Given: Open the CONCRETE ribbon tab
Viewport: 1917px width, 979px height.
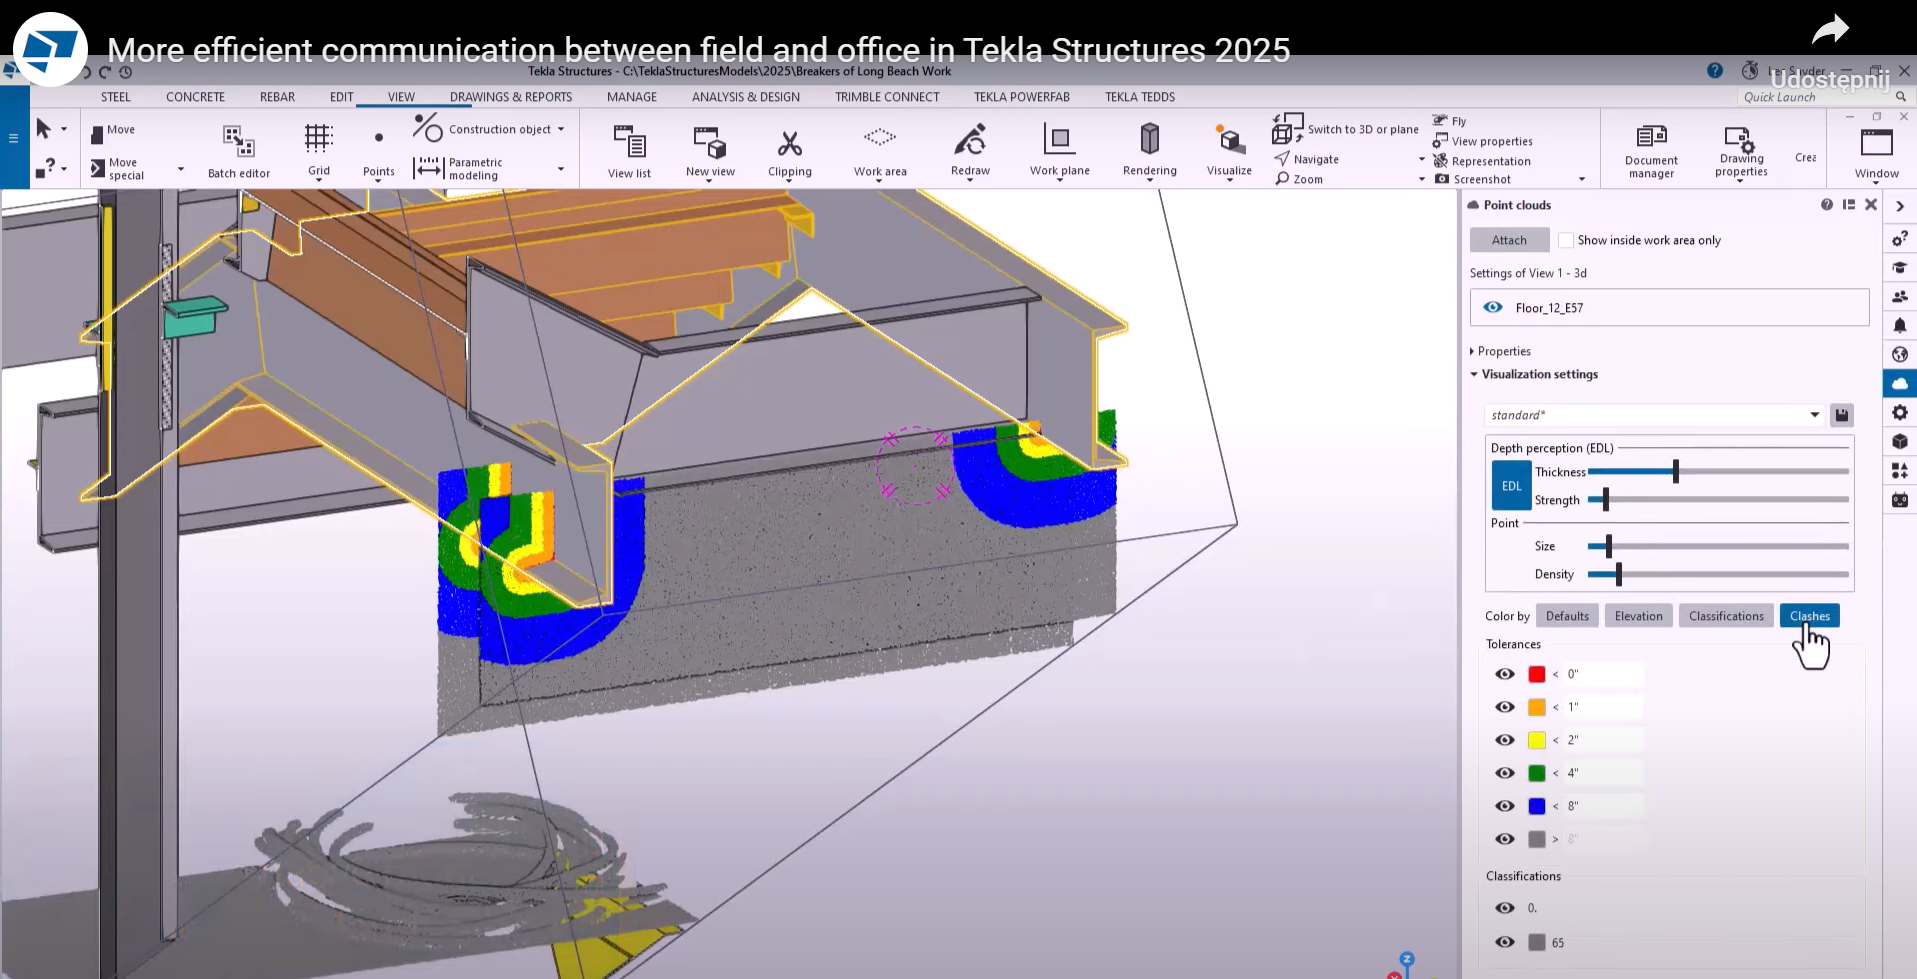Looking at the screenshot, I should (195, 97).
